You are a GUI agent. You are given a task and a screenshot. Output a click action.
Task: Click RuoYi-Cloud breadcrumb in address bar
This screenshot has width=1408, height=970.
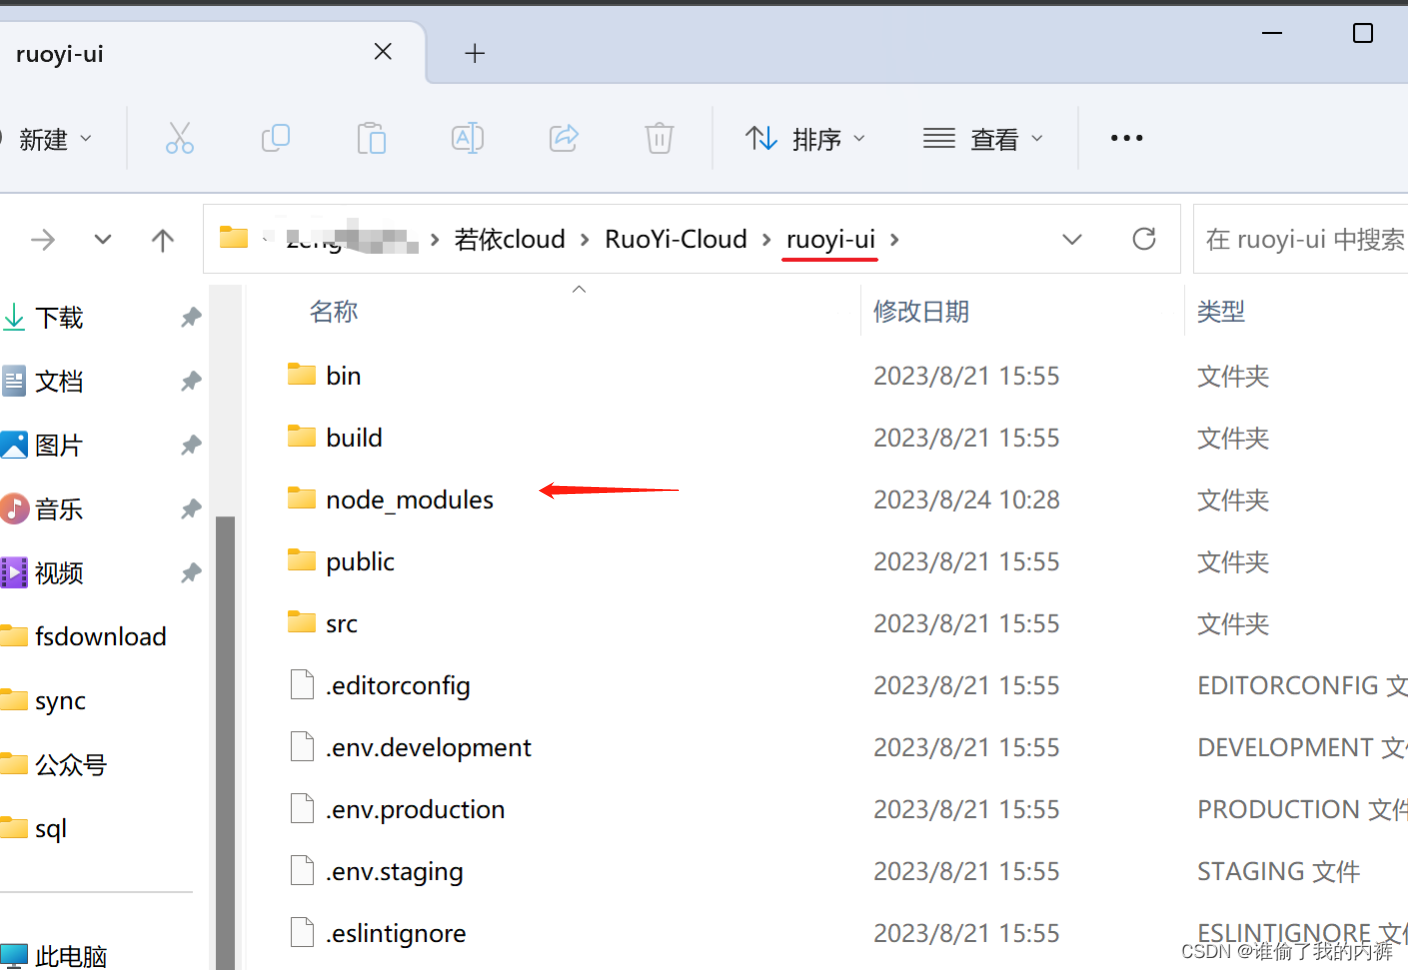pos(676,240)
